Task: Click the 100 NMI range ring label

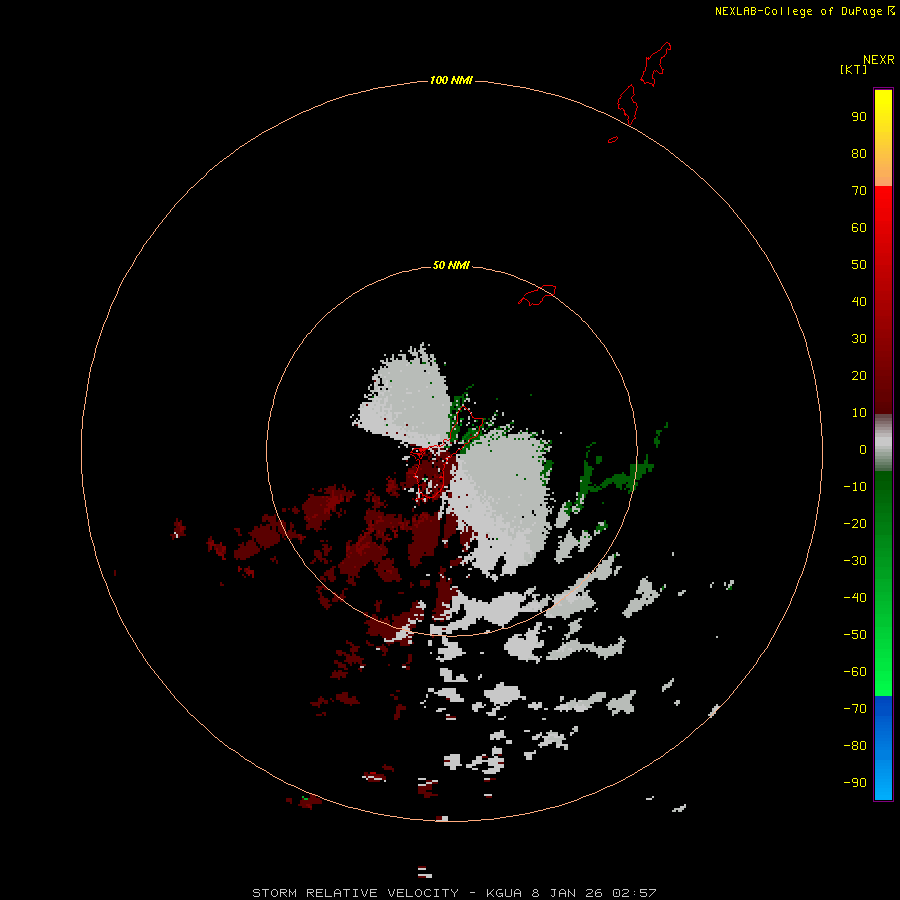Action: point(451,80)
